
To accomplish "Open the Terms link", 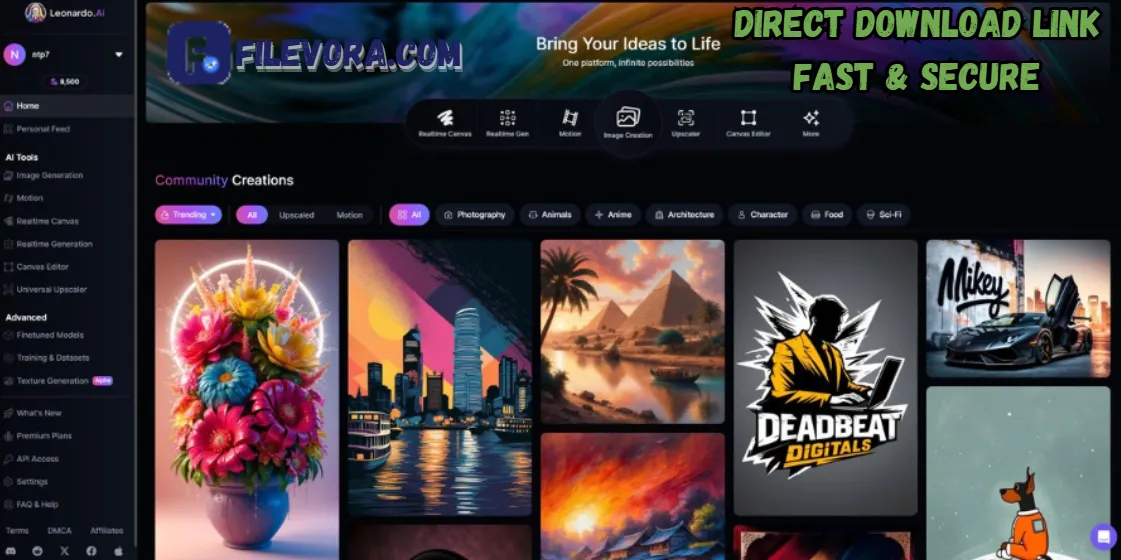I will pos(17,531).
